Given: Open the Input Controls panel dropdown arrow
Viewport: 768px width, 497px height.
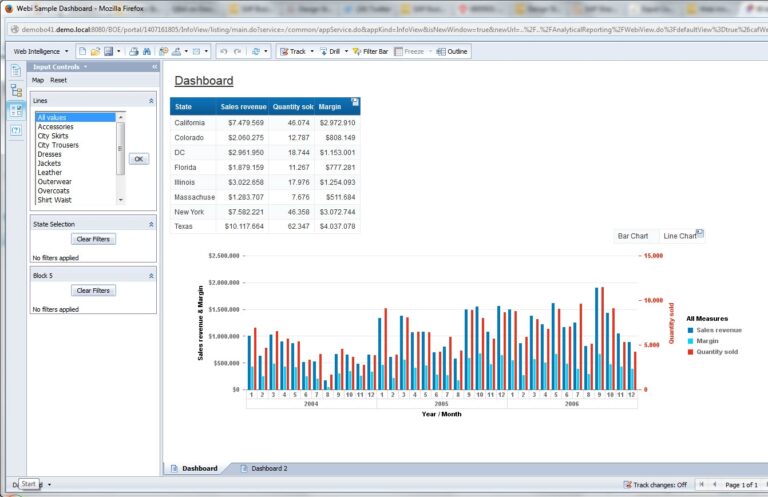Looking at the screenshot, I should click(85, 67).
